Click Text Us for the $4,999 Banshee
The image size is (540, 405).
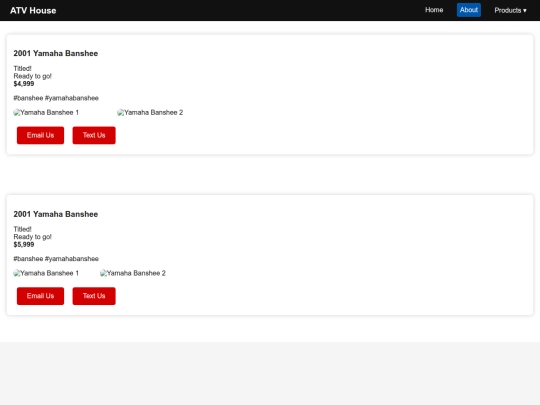[x=94, y=135]
